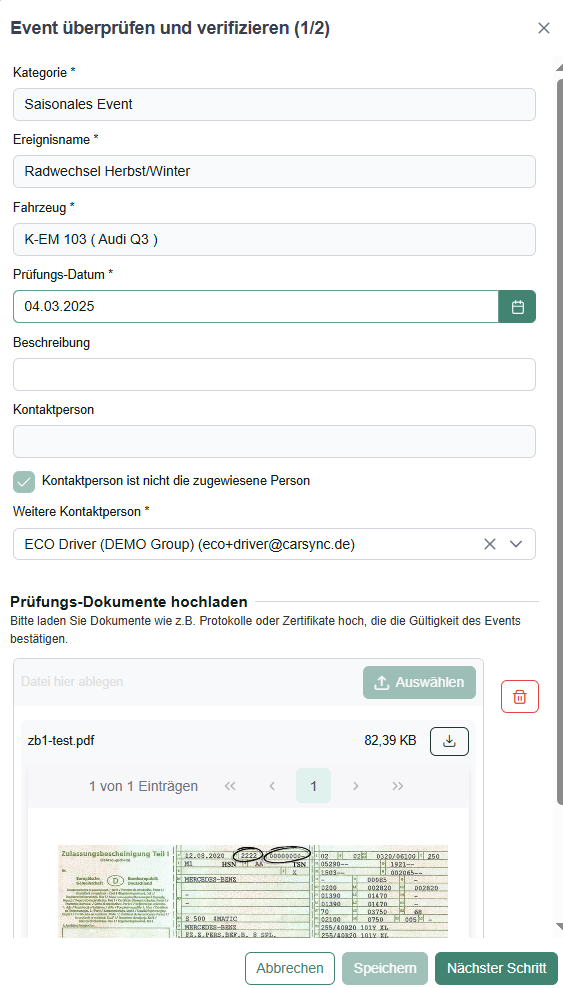Screen dimensions: 563x988
Task: Select page 1 in the preview pager
Action: click(x=314, y=786)
